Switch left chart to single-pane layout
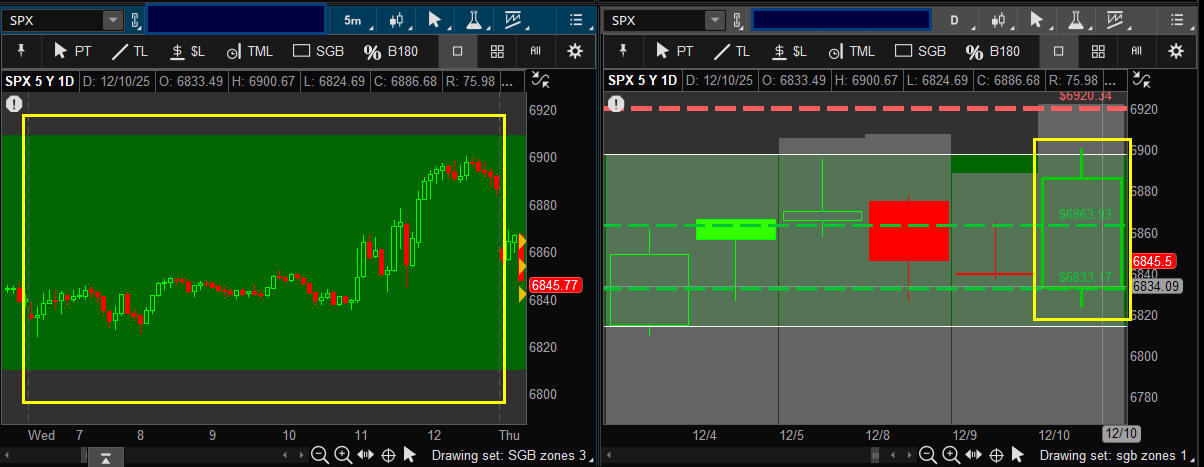Viewport: 1204px width, 467px height. click(x=457, y=51)
